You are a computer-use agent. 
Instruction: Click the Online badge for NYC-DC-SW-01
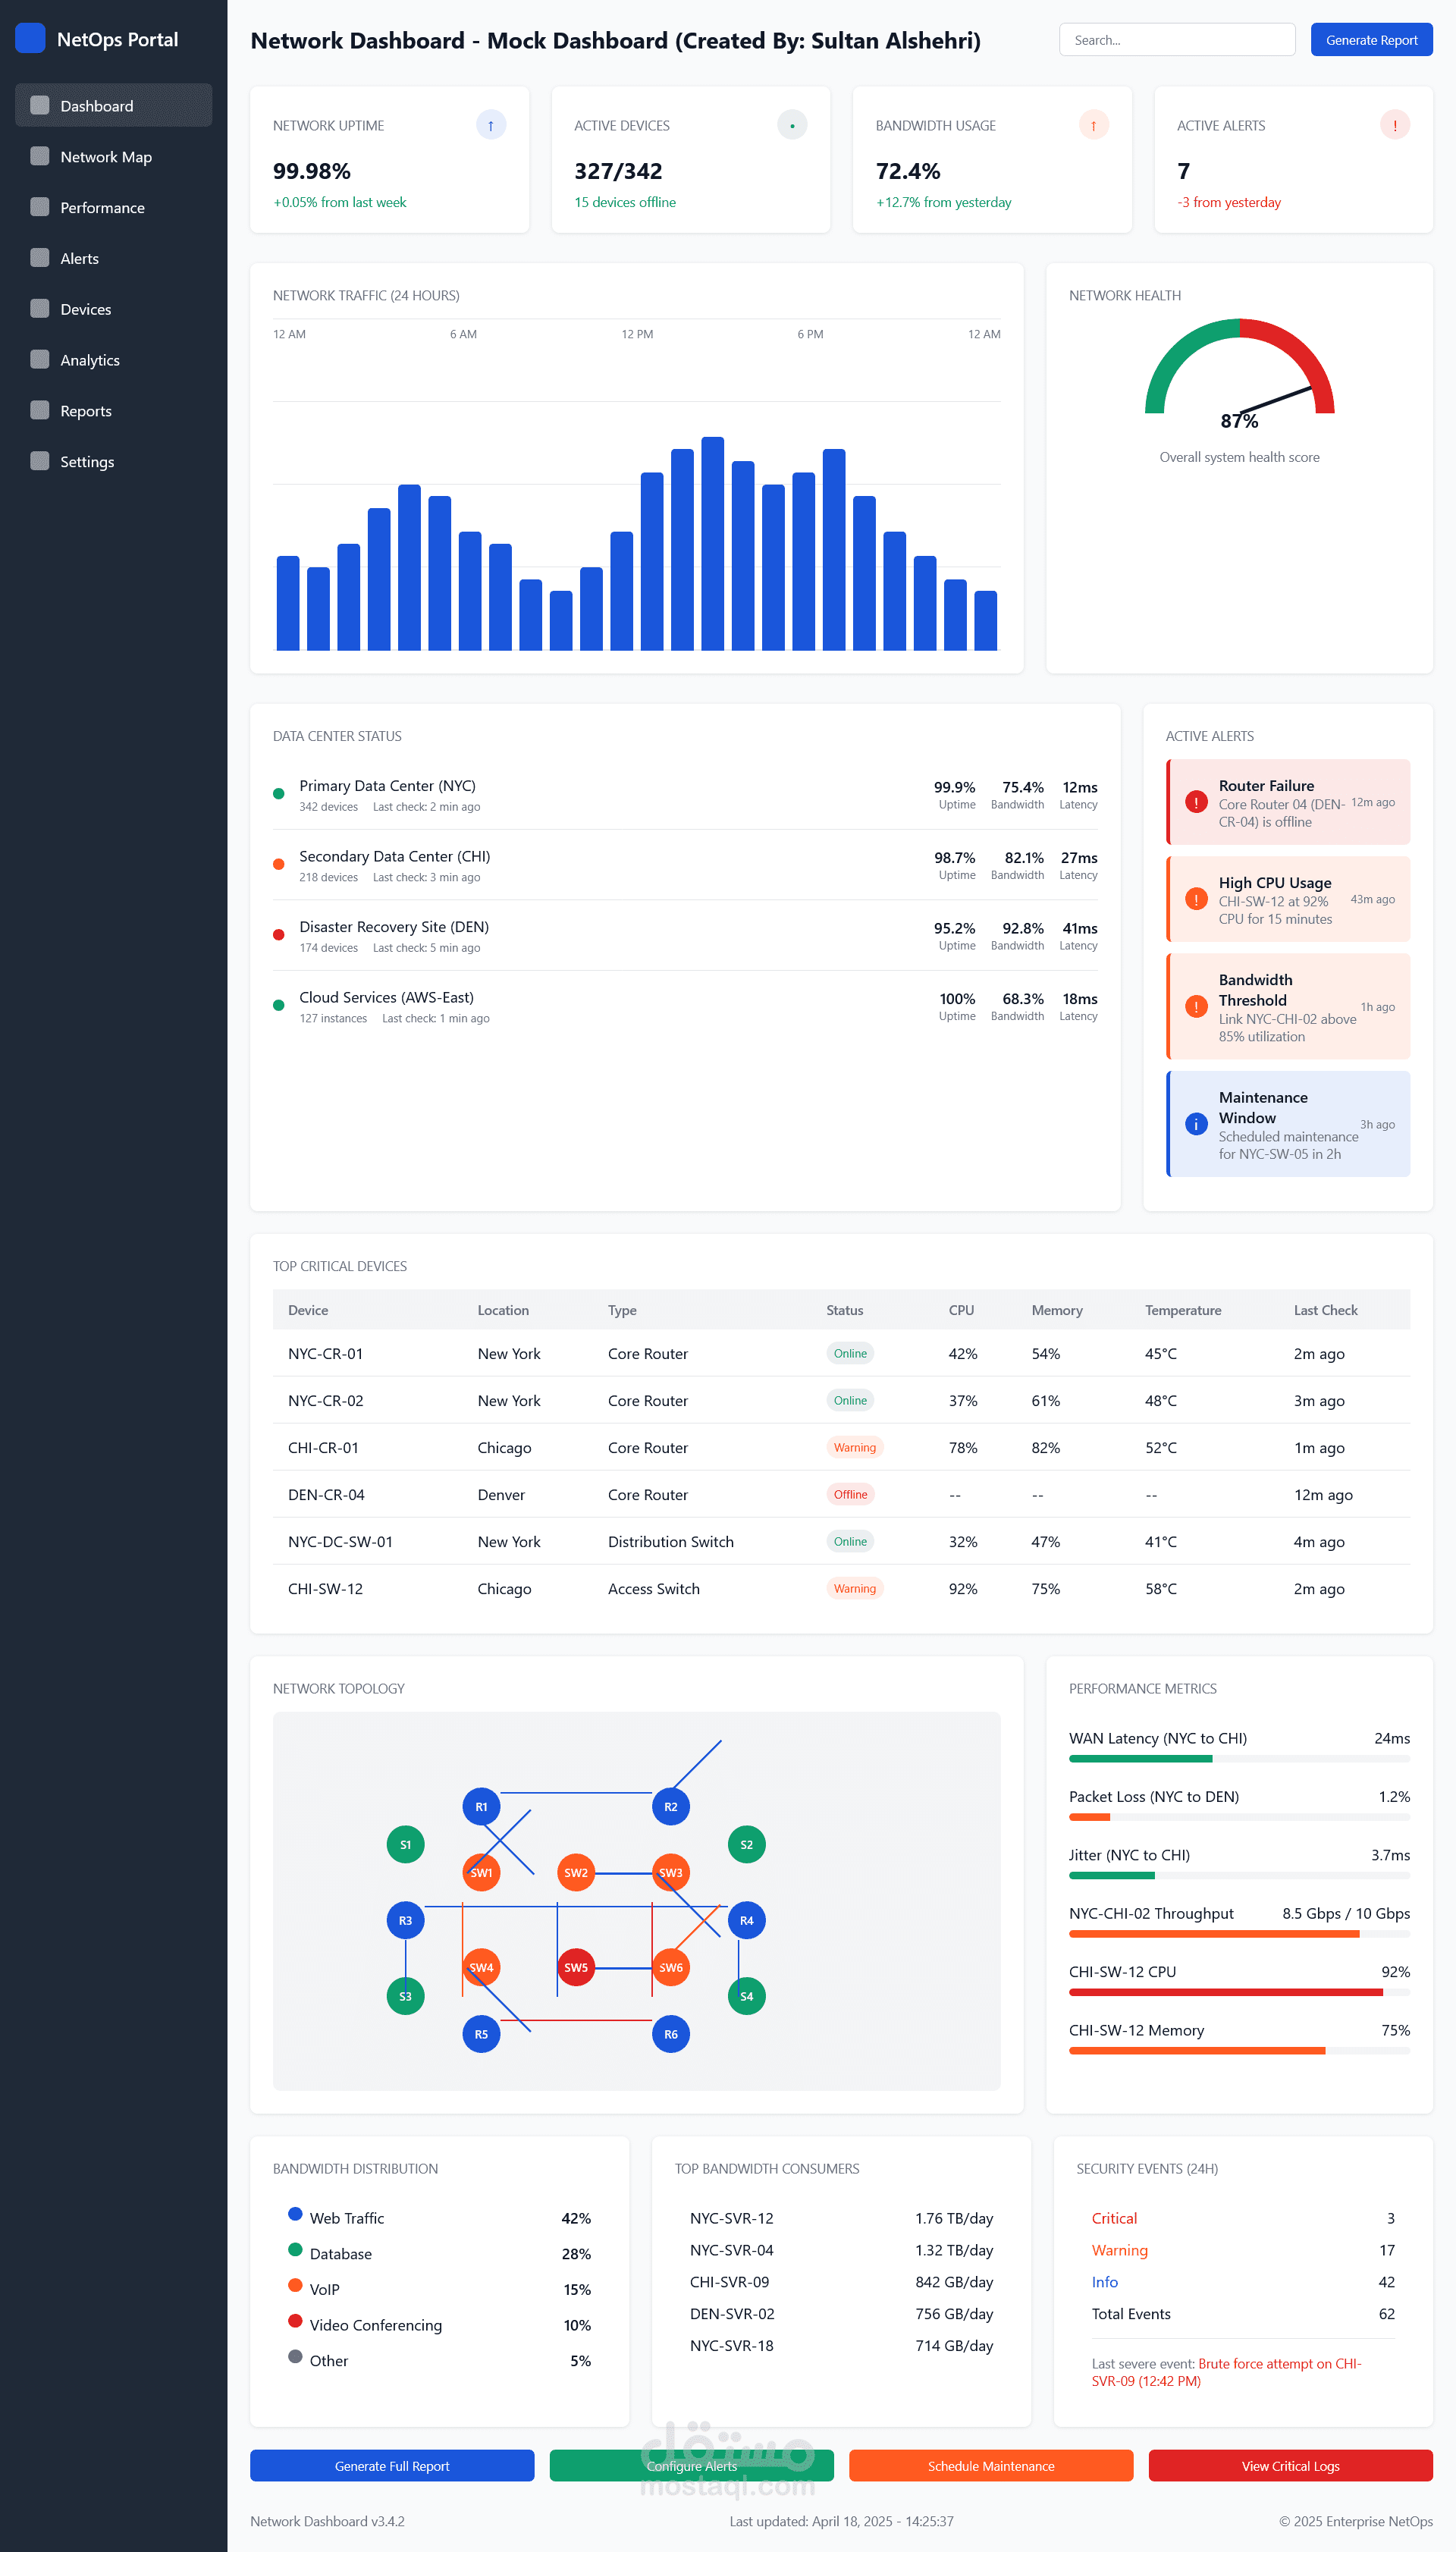(x=850, y=1541)
